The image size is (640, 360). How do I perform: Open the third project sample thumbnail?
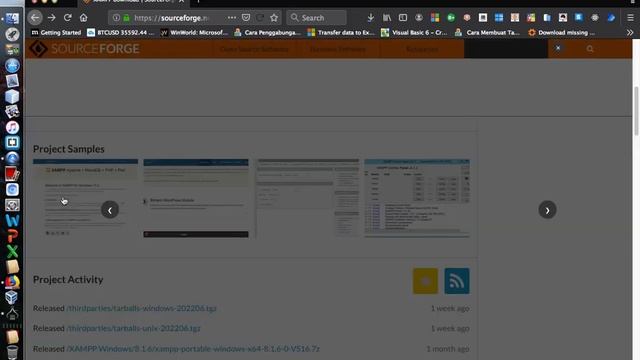(308, 198)
